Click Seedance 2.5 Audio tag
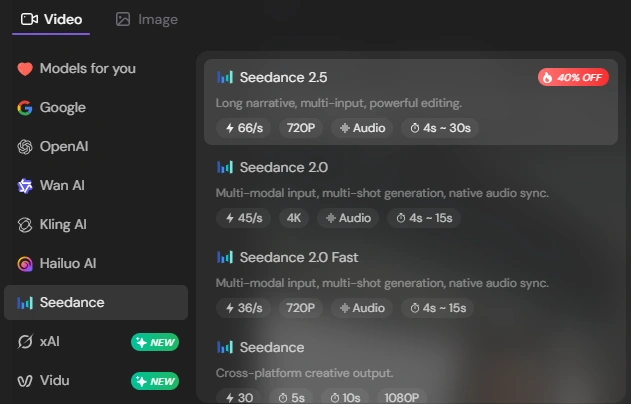The image size is (631, 404). [362, 128]
